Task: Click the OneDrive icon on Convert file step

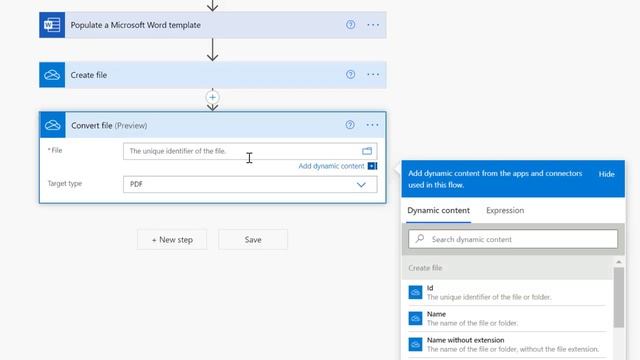Action: [x=53, y=125]
